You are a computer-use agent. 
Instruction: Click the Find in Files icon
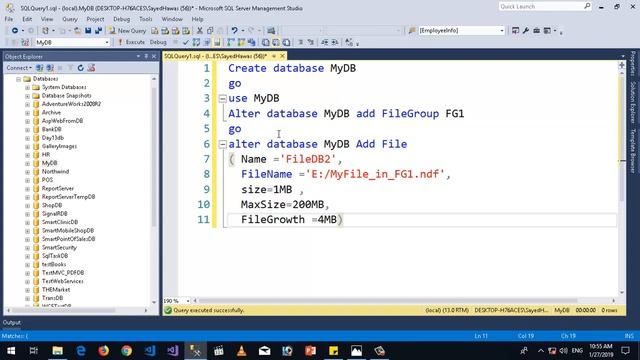coord(412,31)
